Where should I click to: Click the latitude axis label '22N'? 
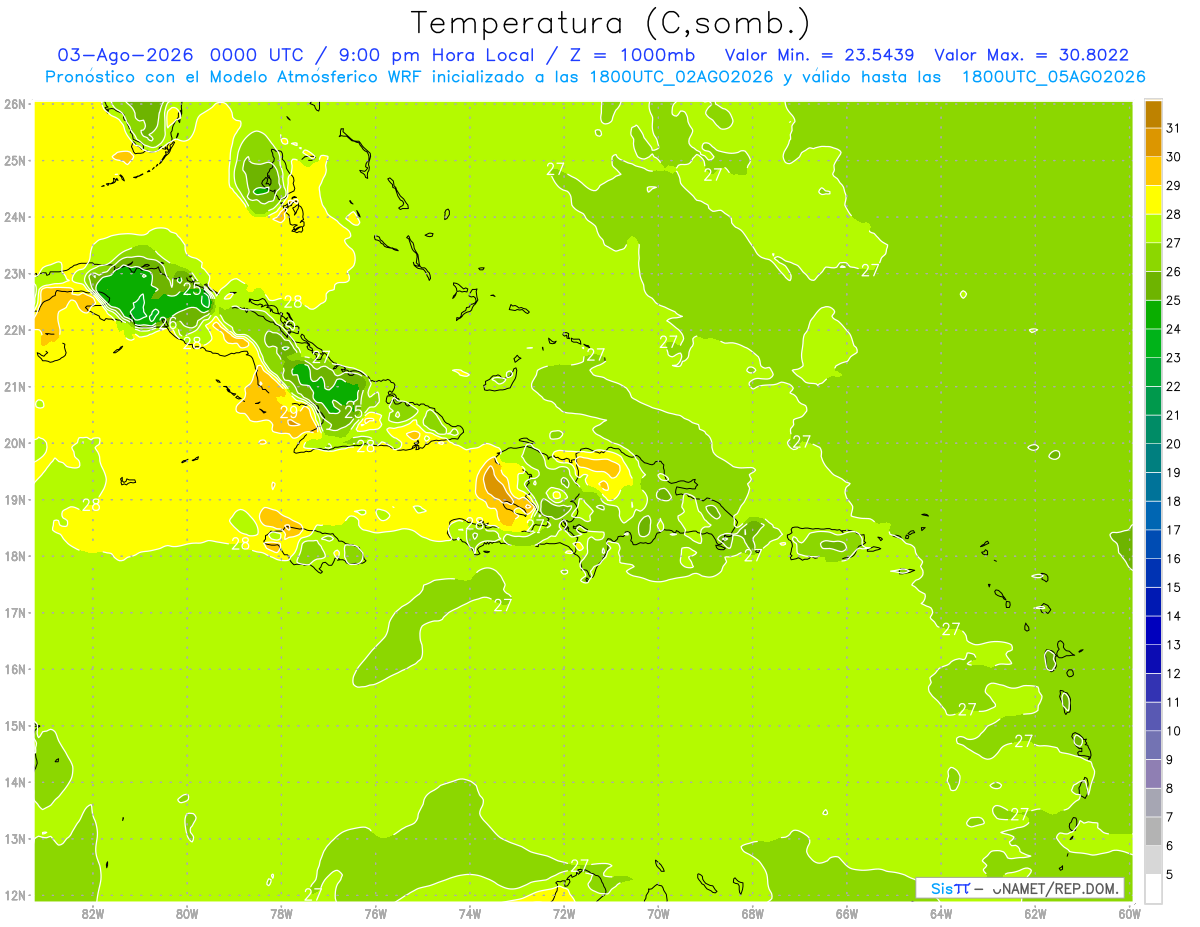(15, 330)
